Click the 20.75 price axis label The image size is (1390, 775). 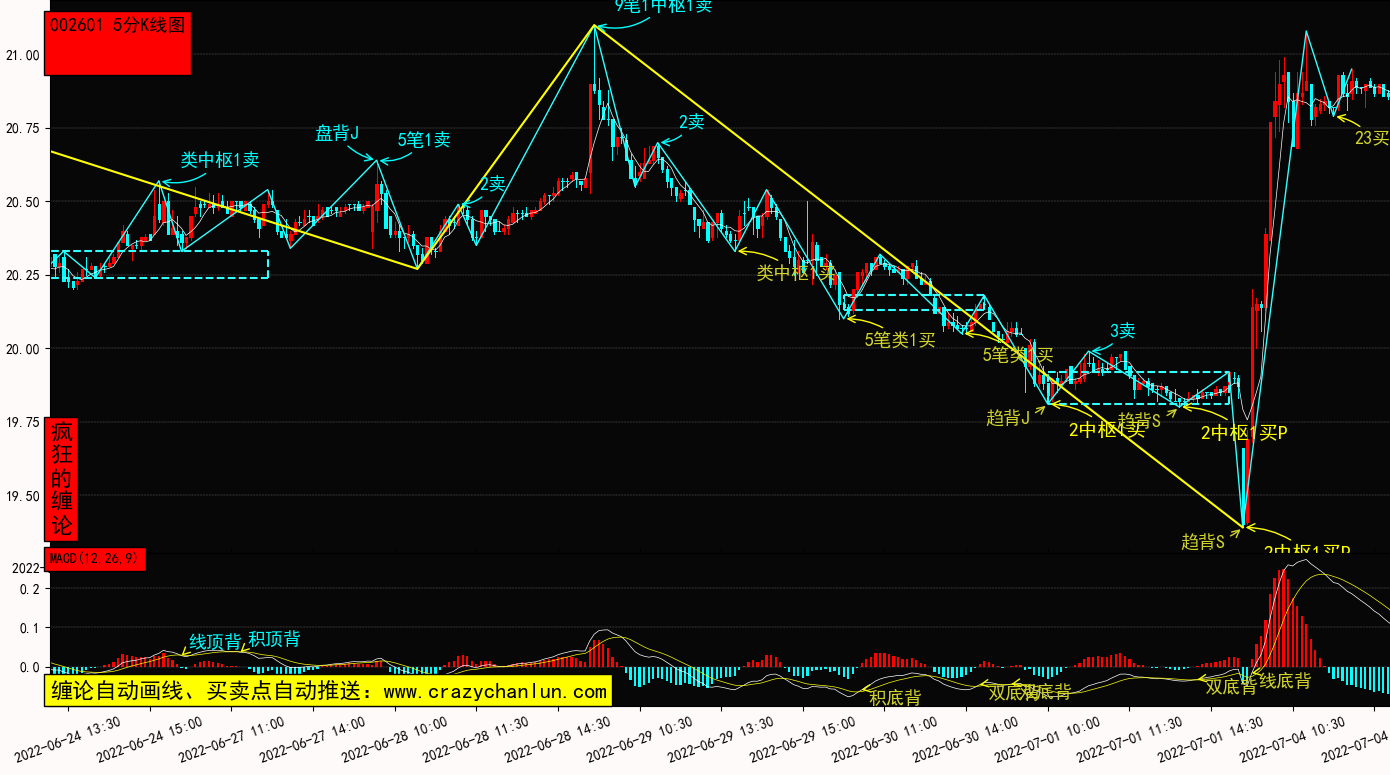(22, 129)
